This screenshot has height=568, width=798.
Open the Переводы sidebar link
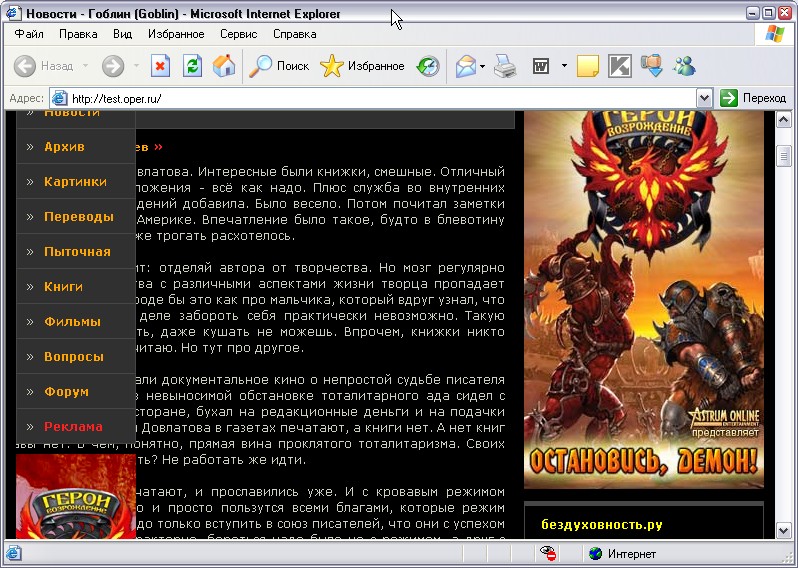pos(76,217)
